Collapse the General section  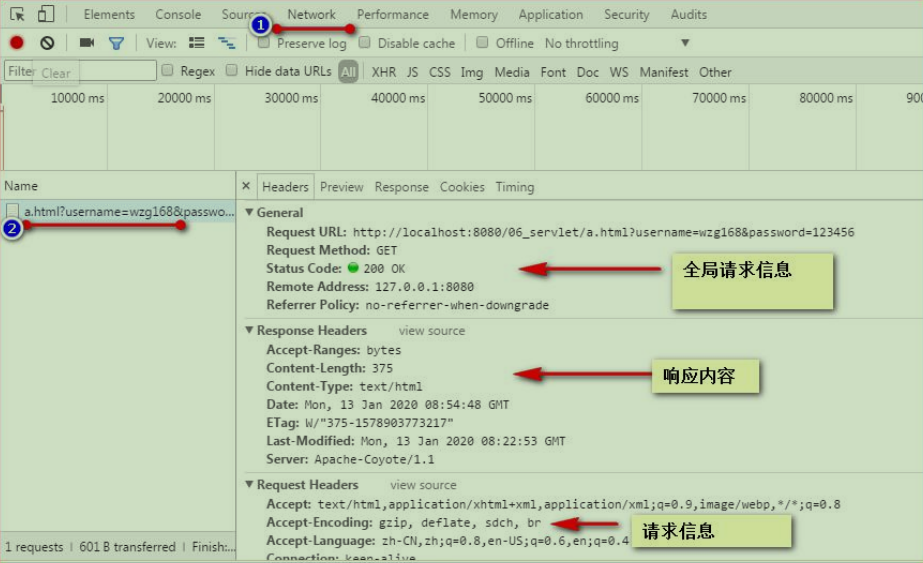point(249,212)
